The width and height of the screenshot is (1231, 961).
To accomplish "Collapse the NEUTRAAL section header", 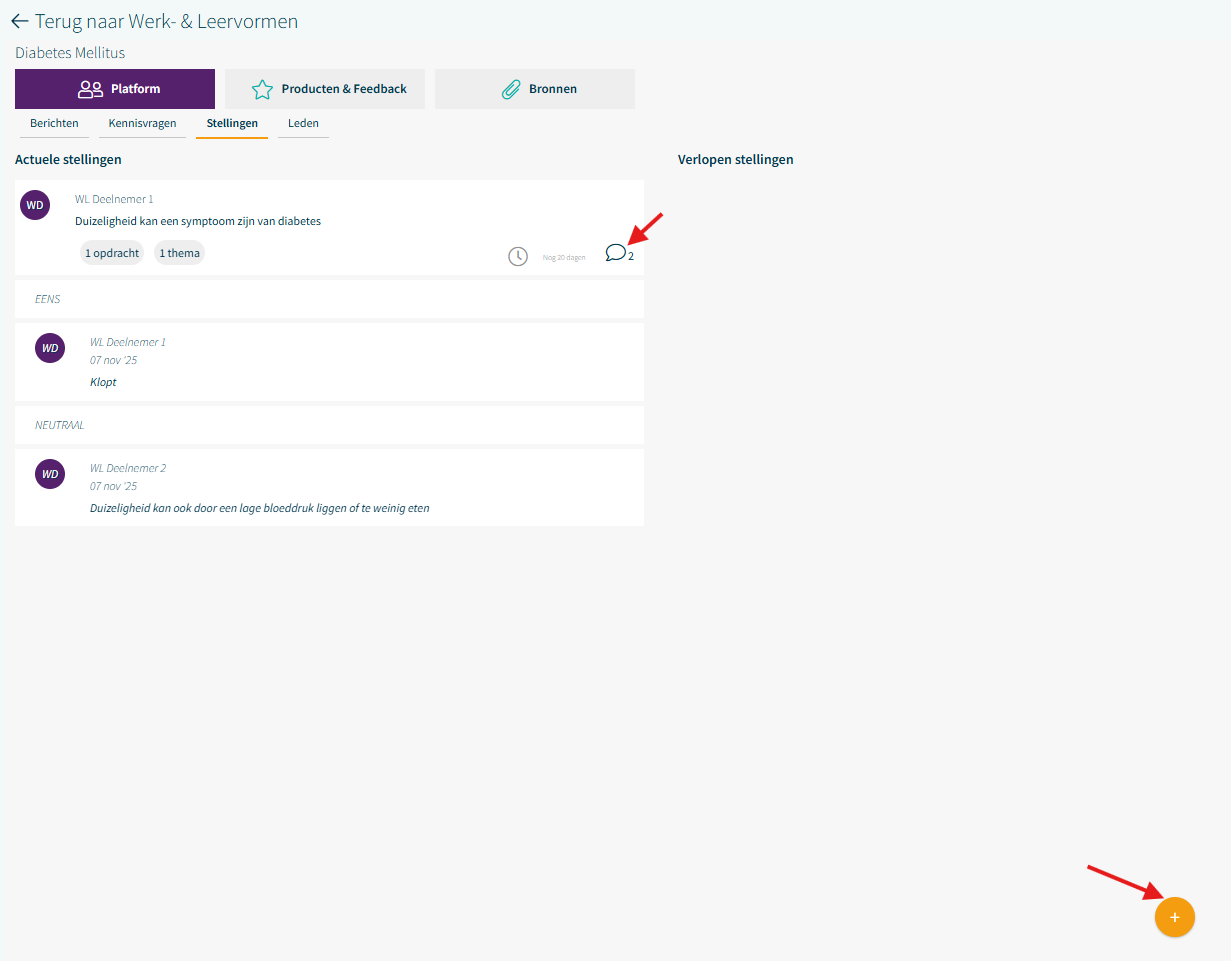I will coord(329,425).
